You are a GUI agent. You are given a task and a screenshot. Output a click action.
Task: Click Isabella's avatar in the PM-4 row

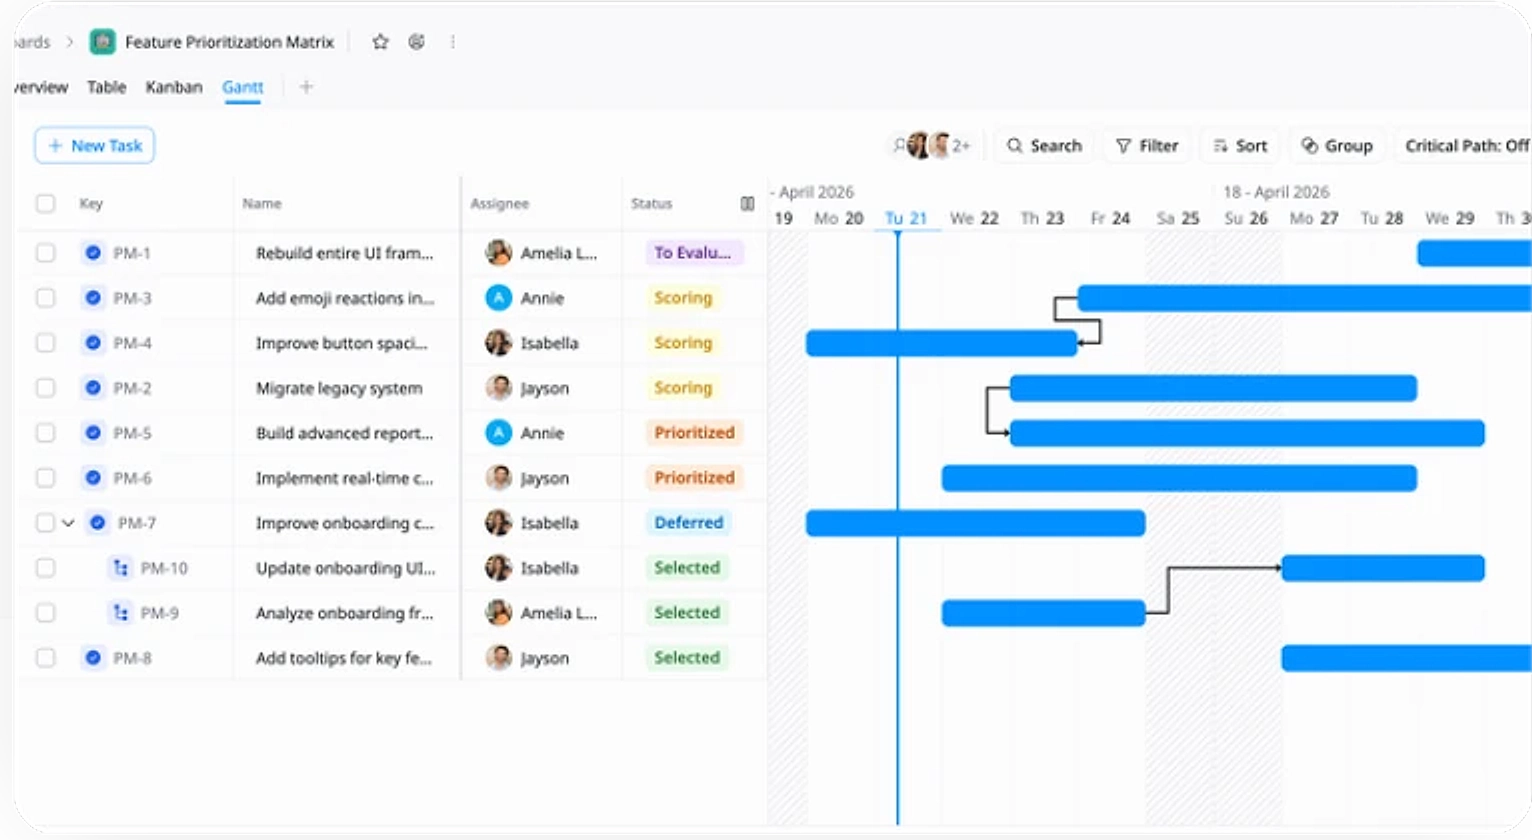498,343
